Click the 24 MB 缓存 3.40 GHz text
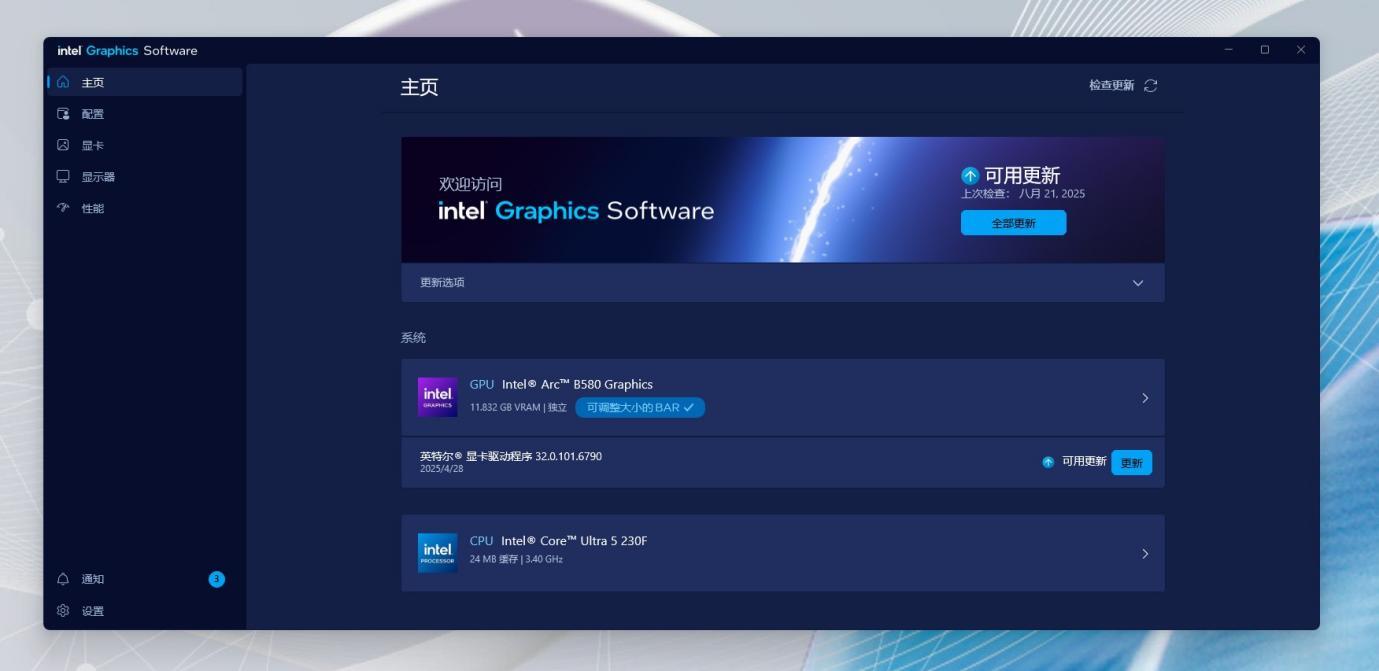Image resolution: width=1379 pixels, height=671 pixels. tap(516, 559)
